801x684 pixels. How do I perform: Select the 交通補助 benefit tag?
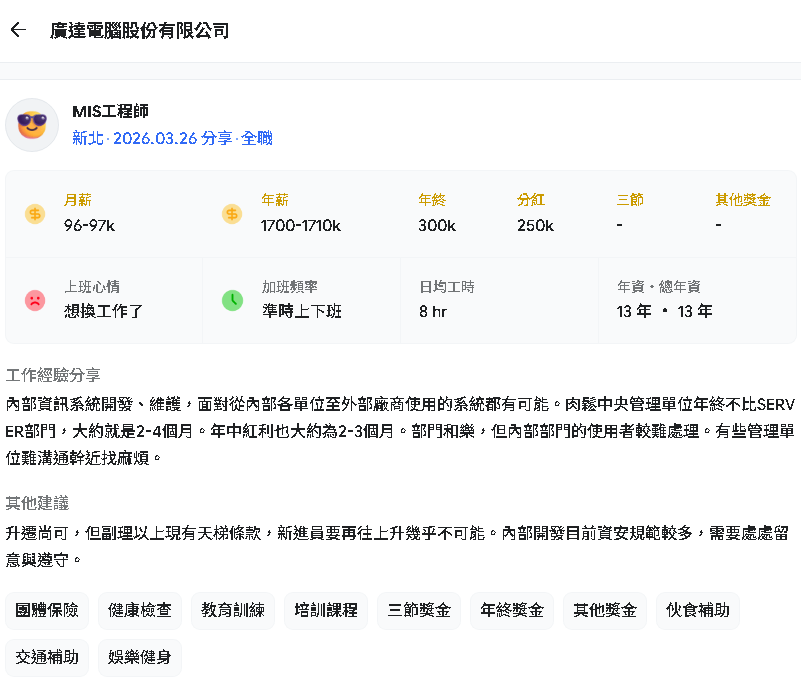coord(47,657)
